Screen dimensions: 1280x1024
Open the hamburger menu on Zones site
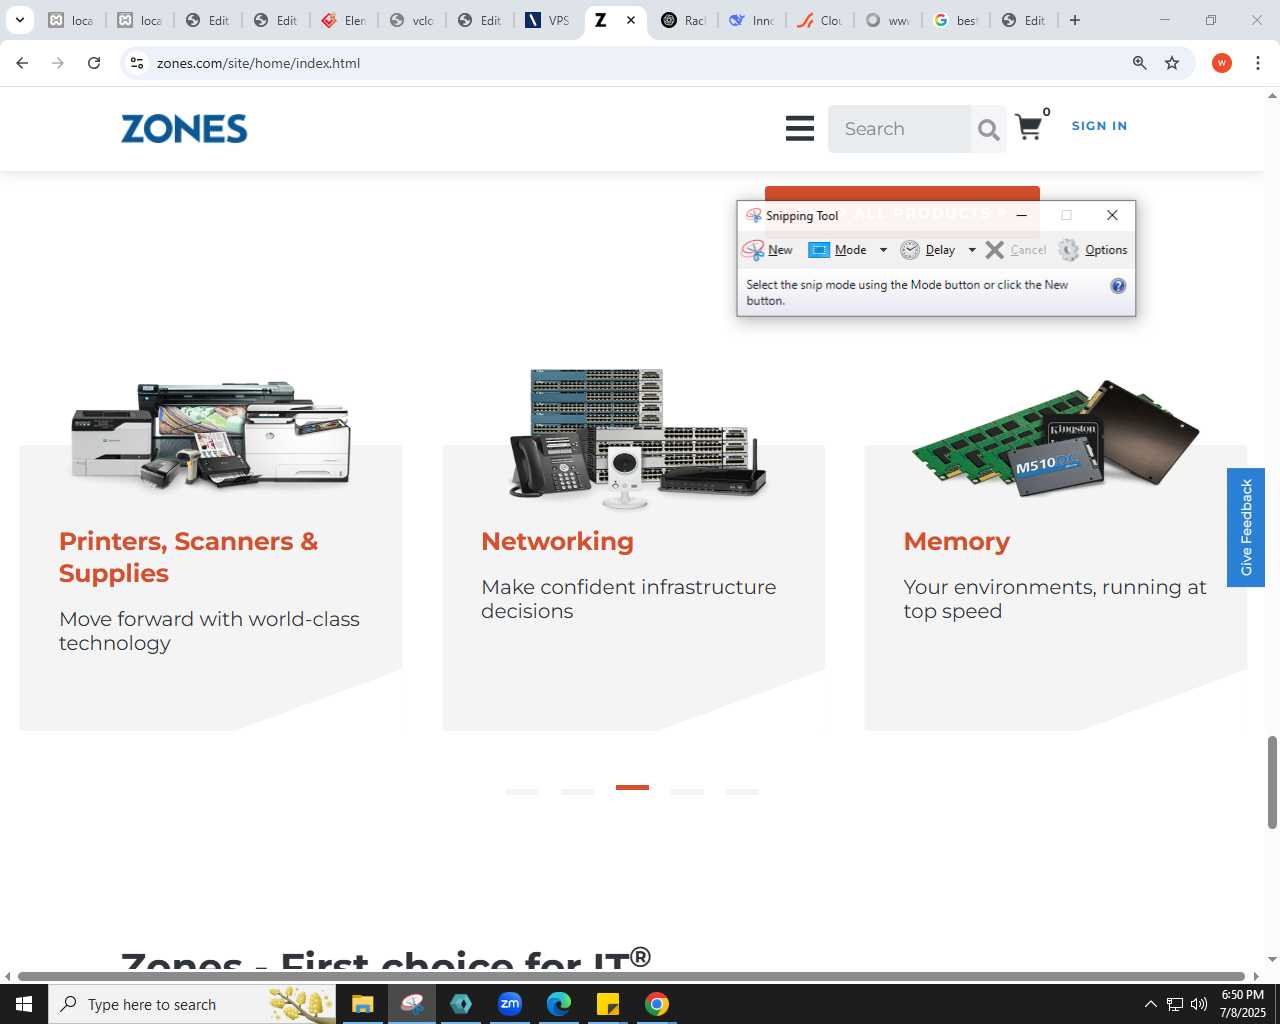click(x=799, y=128)
